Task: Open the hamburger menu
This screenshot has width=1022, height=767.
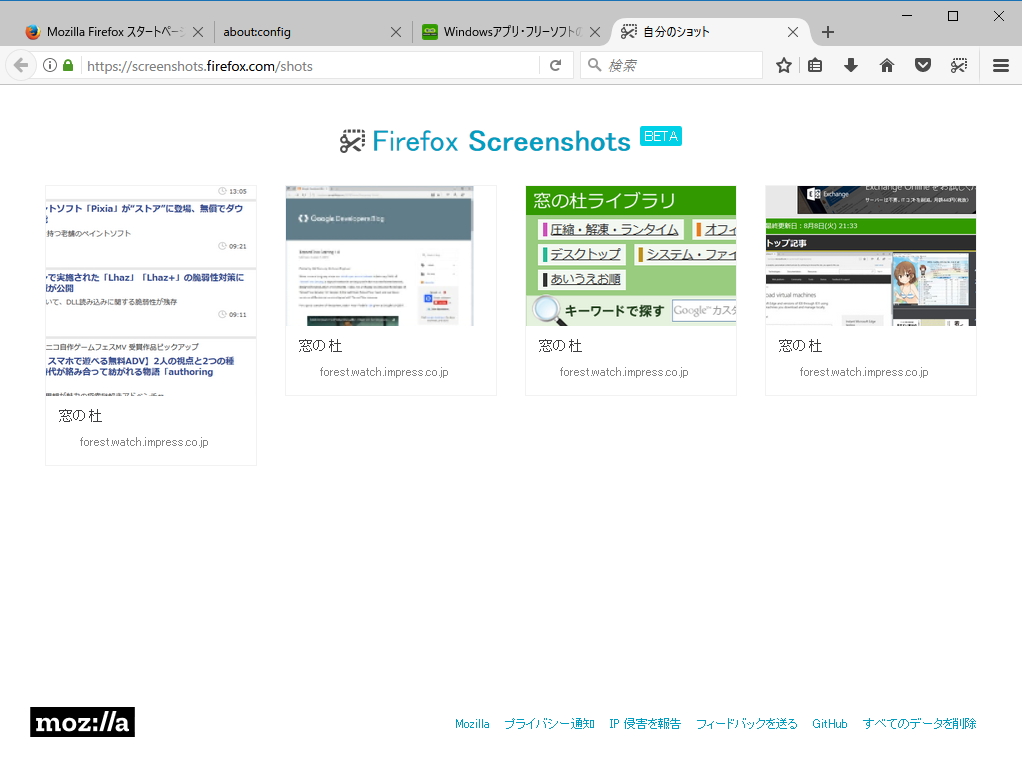Action: click(x=1000, y=65)
